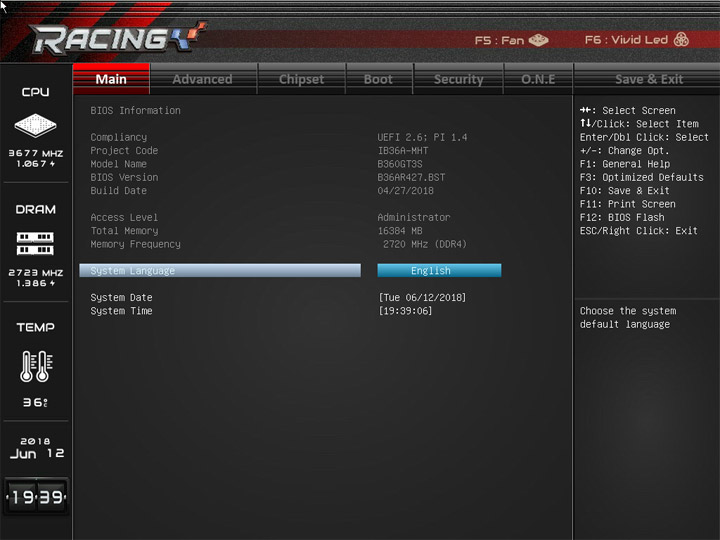Click the F11: Print Screen hint
Screen dimensions: 720x540
627,204
